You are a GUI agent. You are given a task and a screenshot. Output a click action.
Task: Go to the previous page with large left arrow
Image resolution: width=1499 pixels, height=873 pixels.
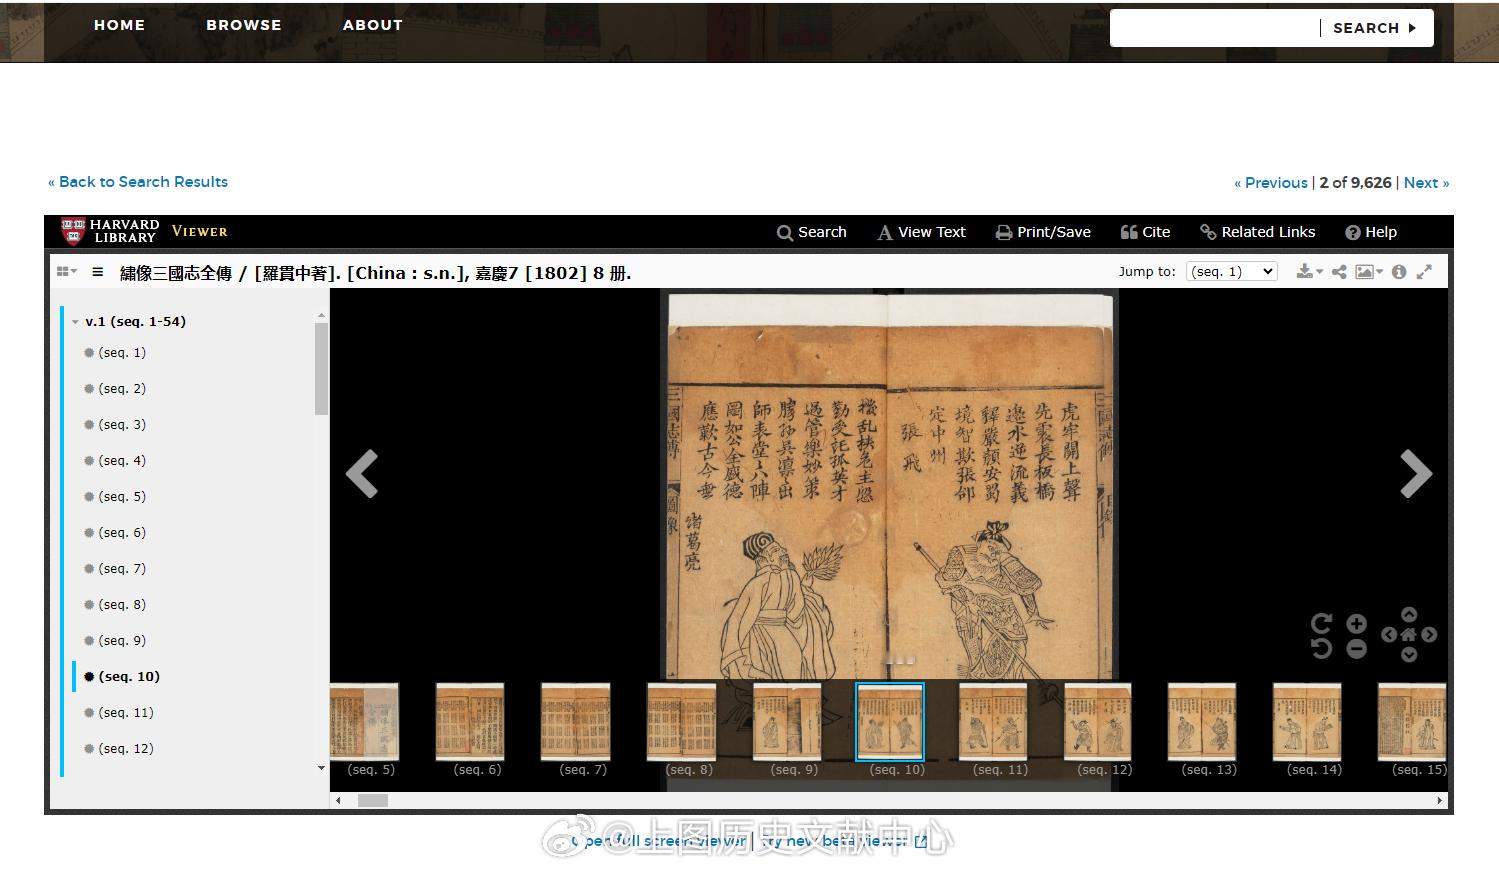(362, 474)
